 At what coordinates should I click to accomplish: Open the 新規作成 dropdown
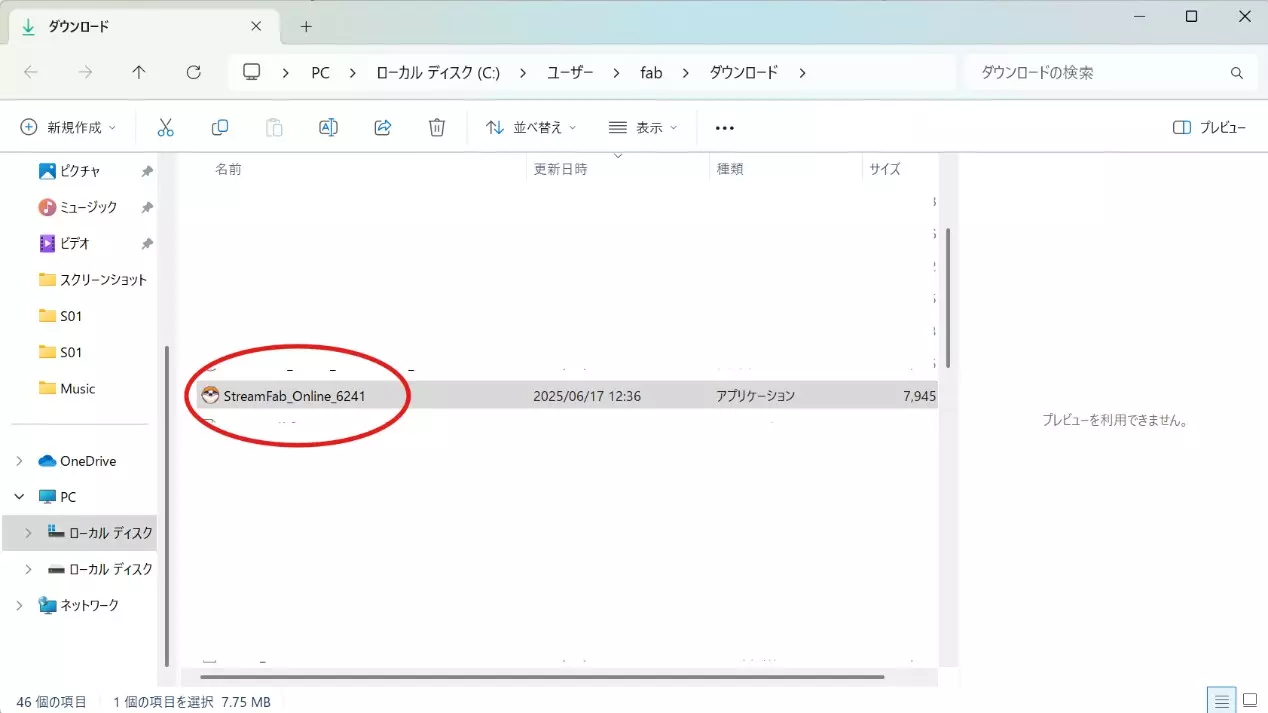pyautogui.click(x=69, y=128)
